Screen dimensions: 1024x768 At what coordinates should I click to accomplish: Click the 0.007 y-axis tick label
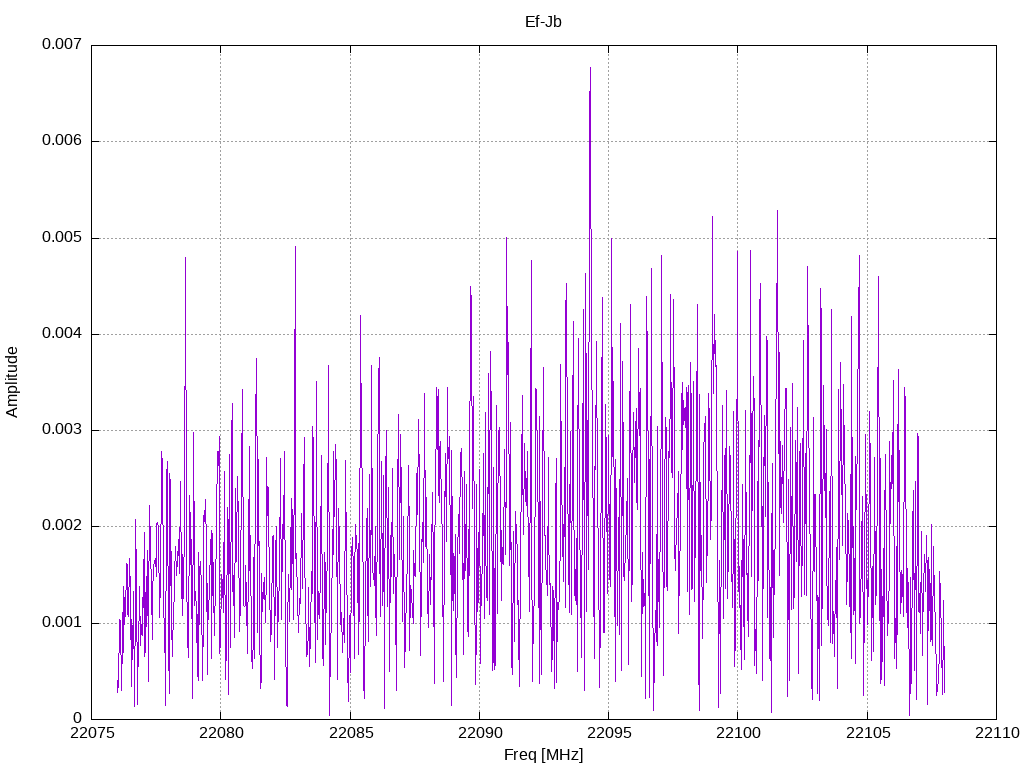(62, 44)
